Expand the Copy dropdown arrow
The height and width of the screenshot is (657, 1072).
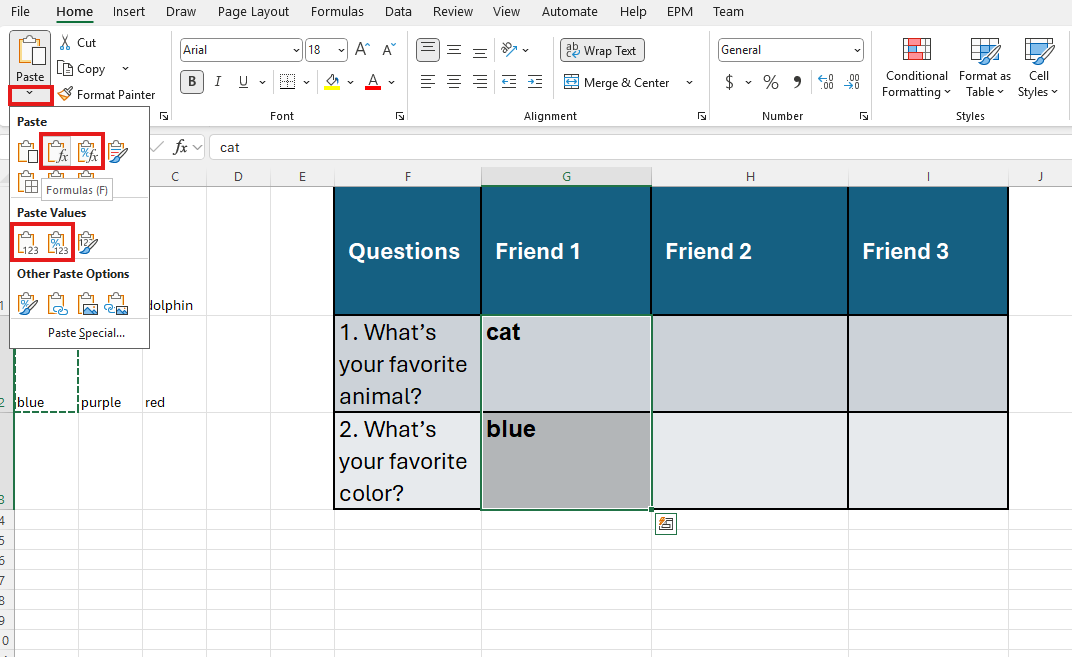[x=125, y=68]
